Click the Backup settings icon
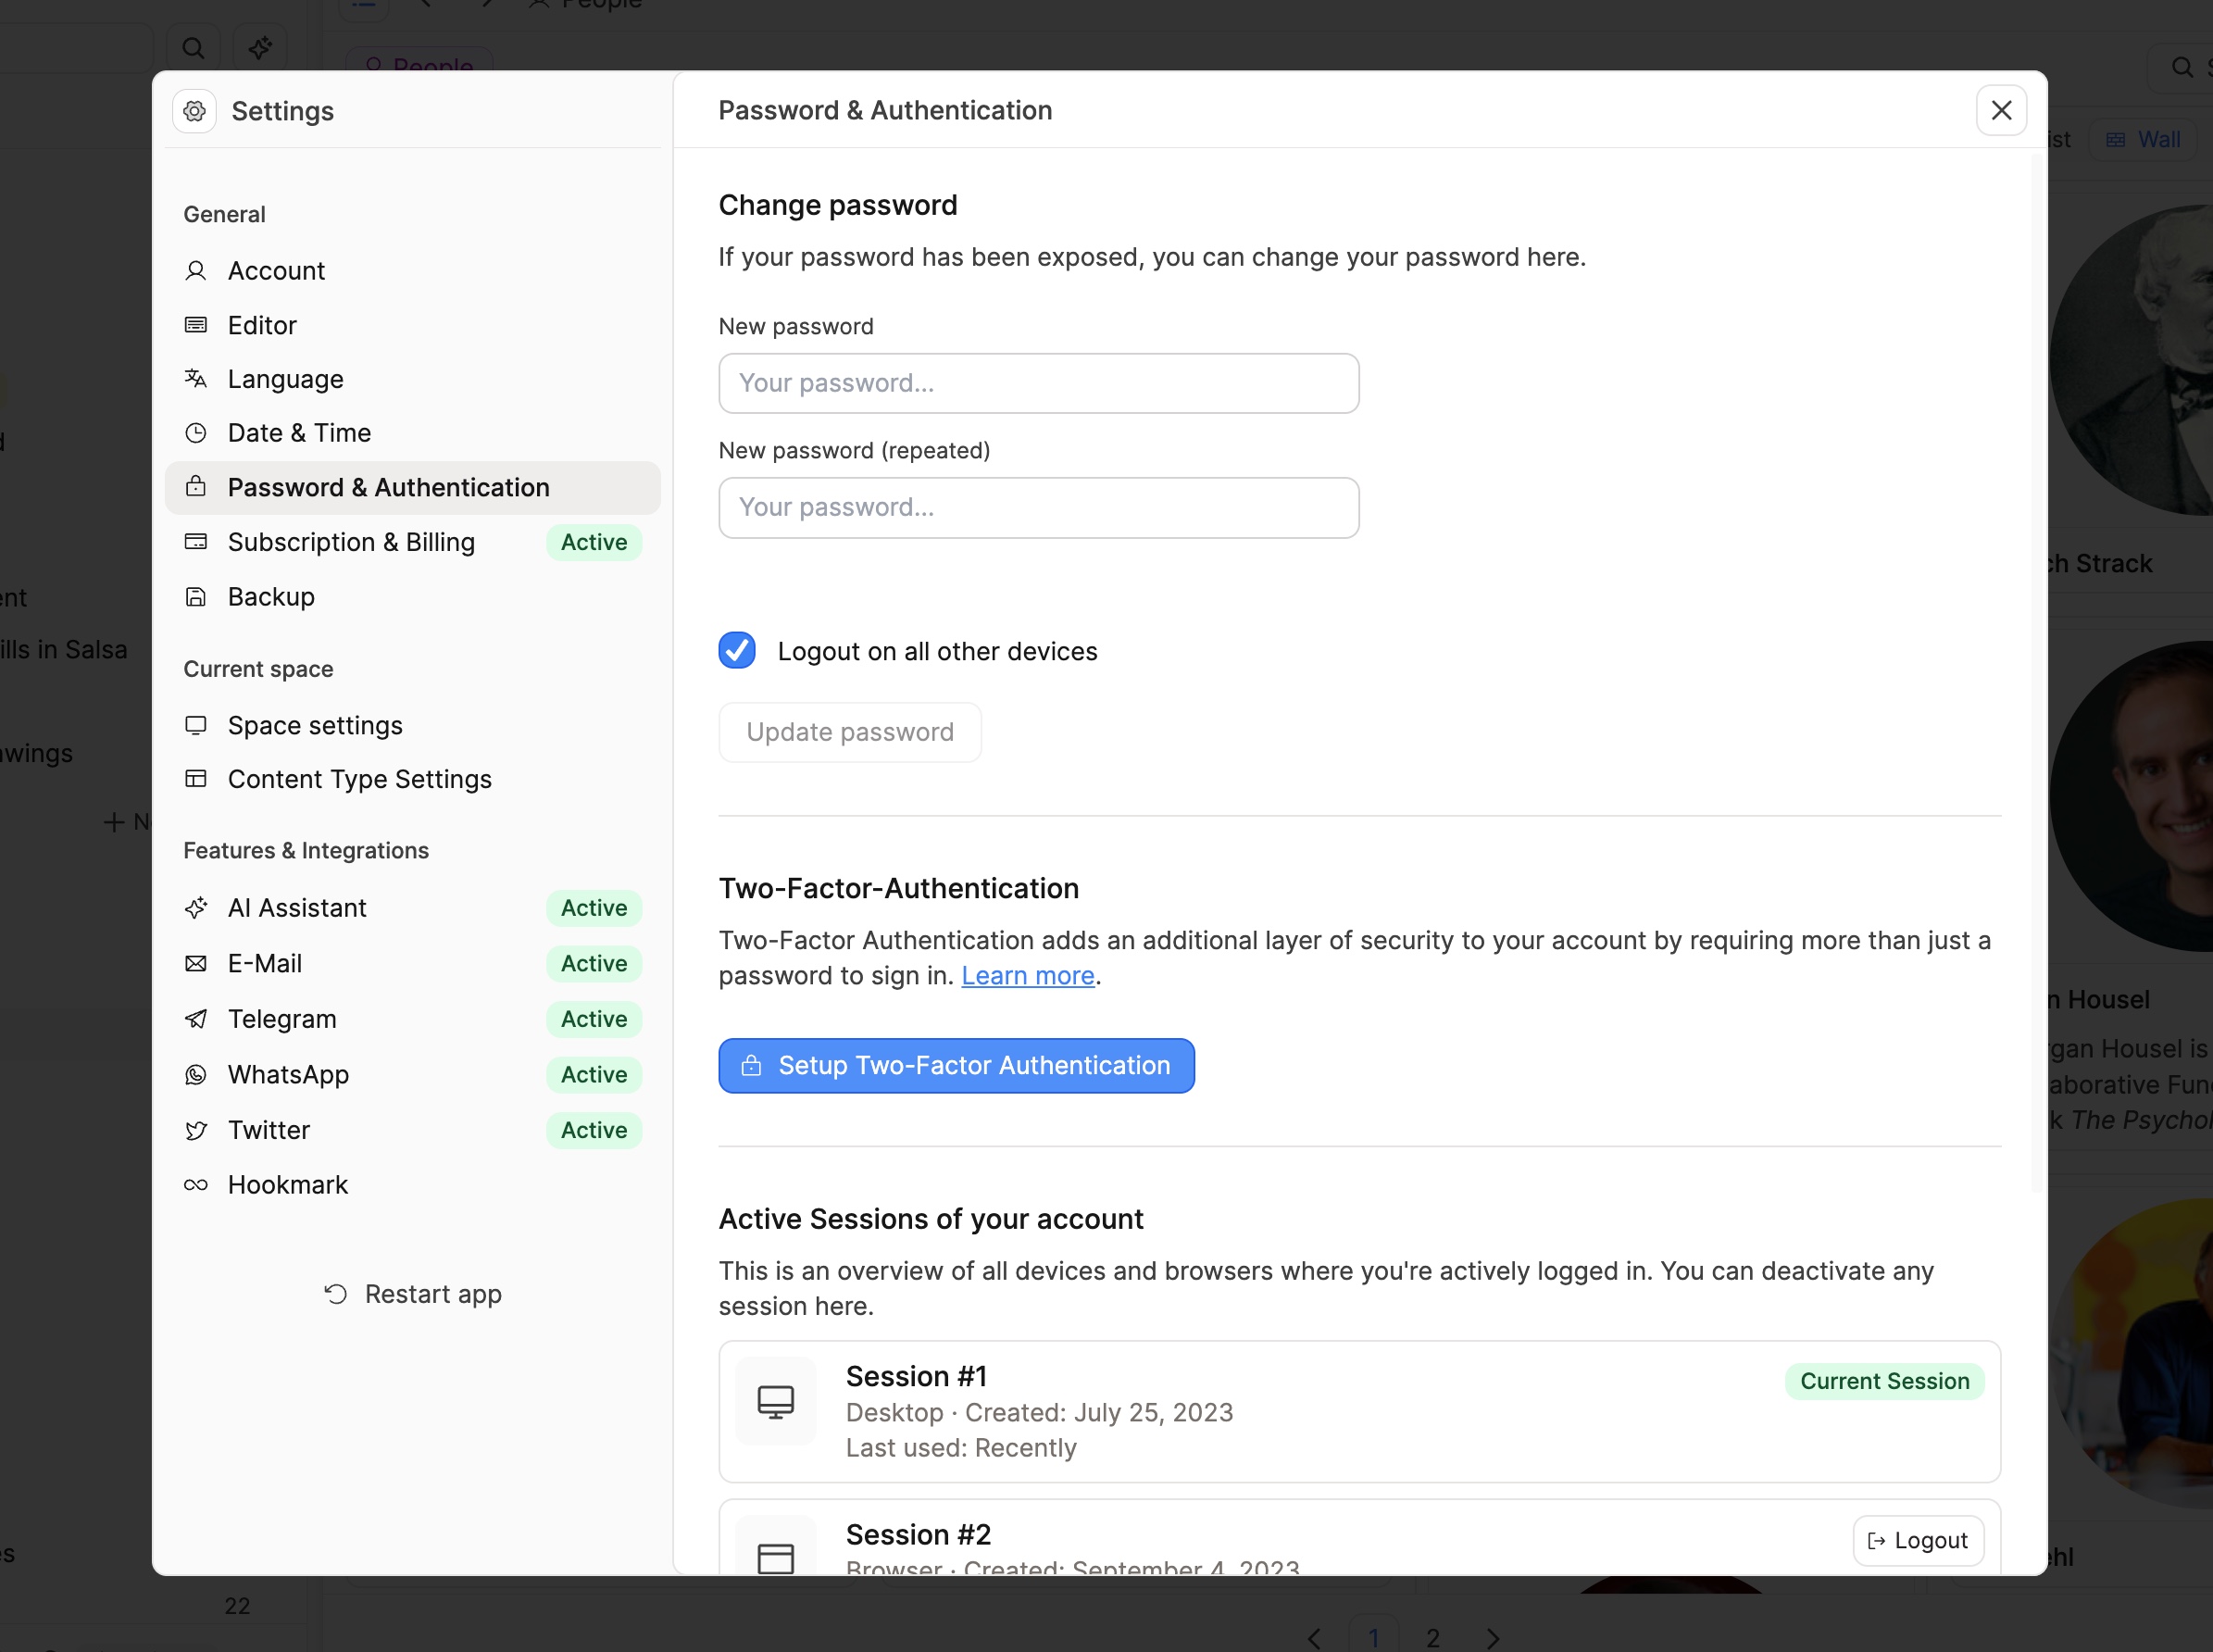The height and width of the screenshot is (1652, 2213). 198,595
